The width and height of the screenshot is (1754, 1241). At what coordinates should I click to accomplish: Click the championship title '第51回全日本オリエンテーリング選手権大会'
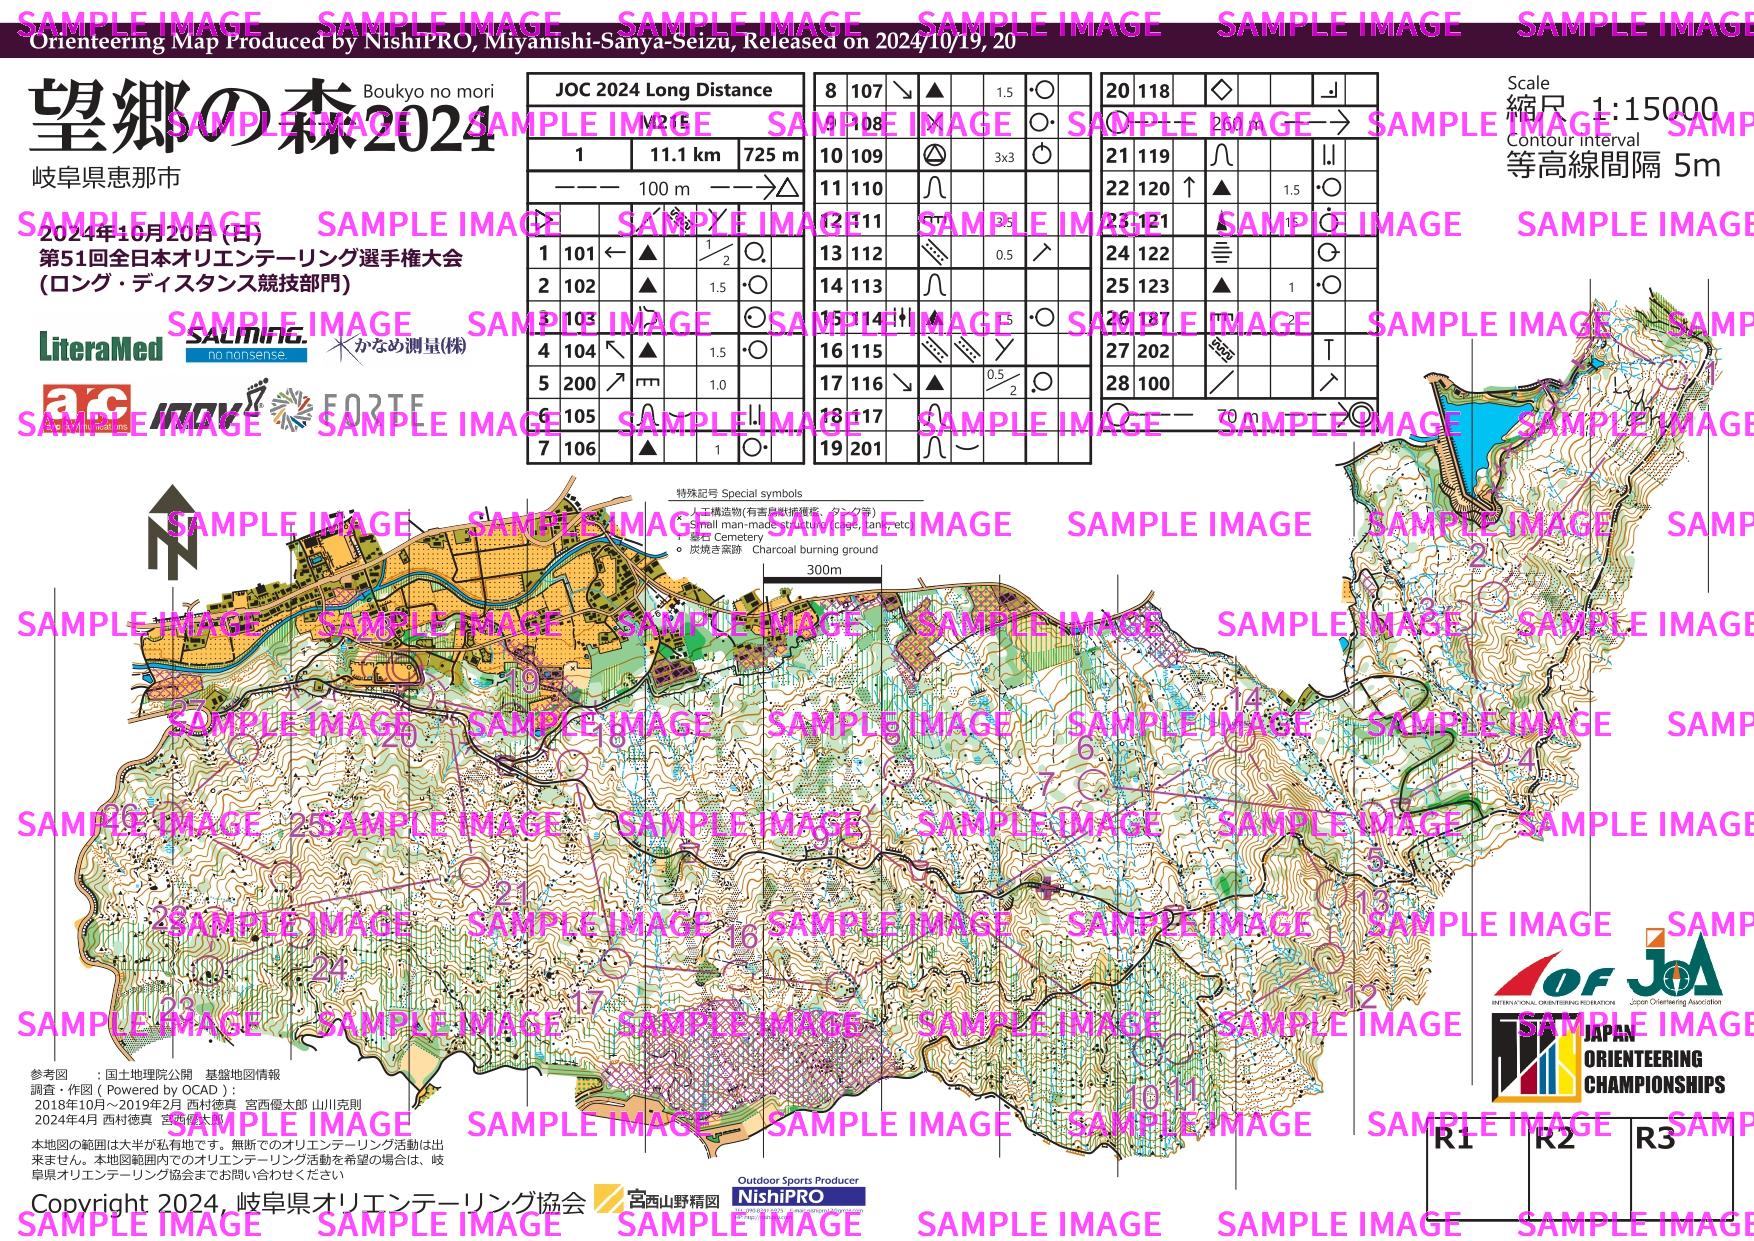coord(250,258)
